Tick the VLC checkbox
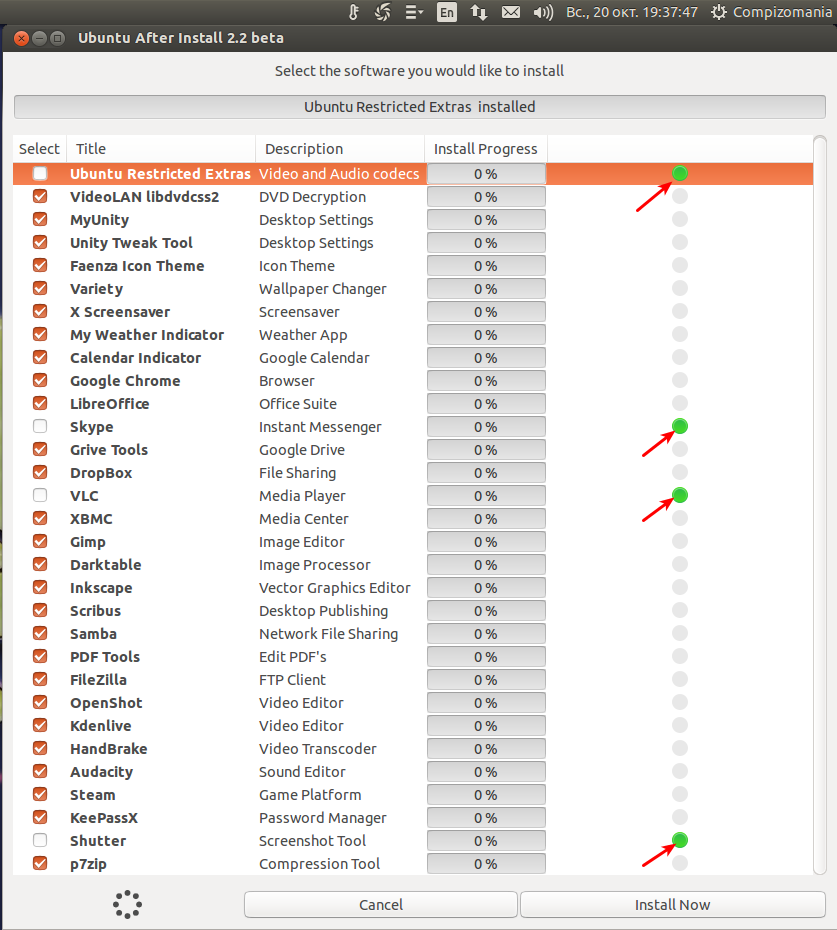The width and height of the screenshot is (837, 930). pyautogui.click(x=40, y=495)
